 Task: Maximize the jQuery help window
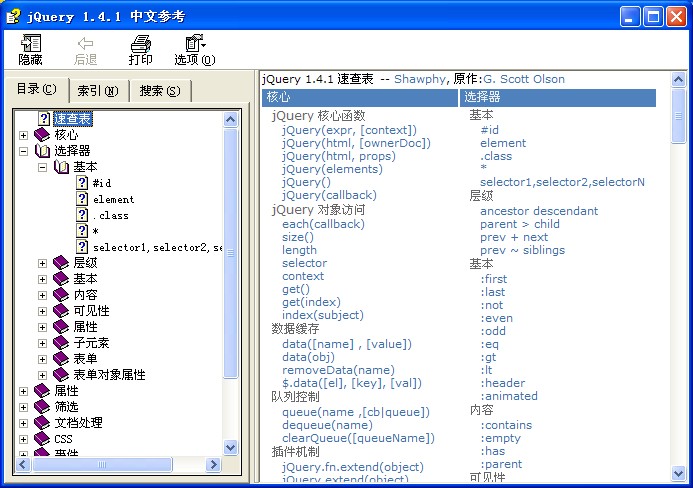coord(653,17)
